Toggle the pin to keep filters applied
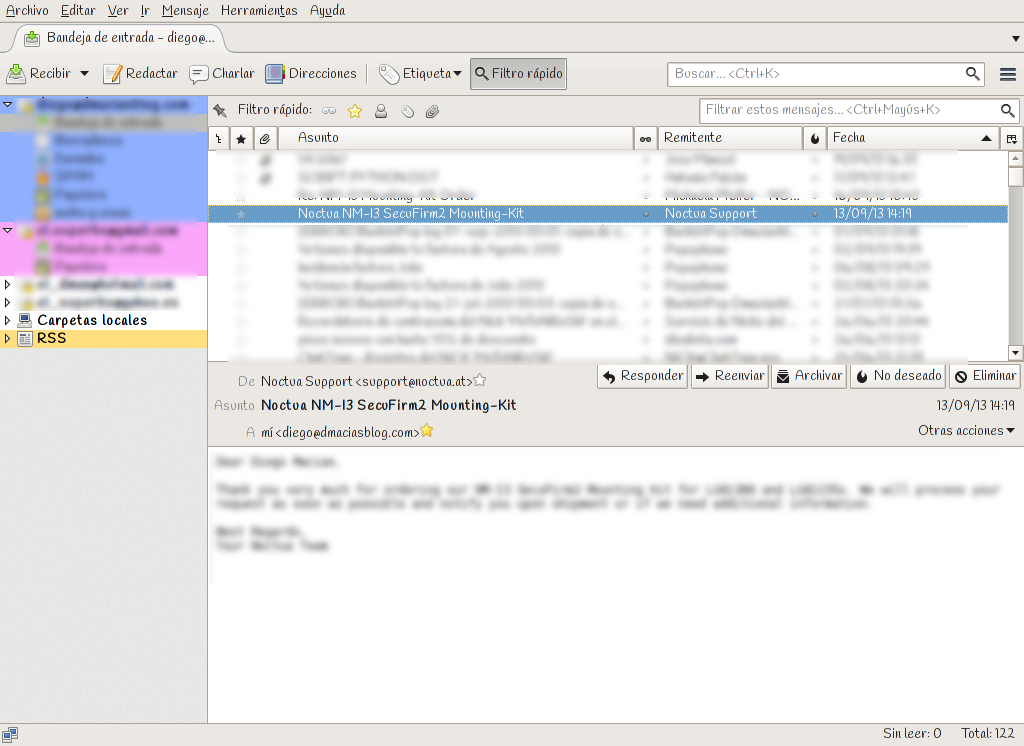1024x746 pixels. (x=220, y=110)
